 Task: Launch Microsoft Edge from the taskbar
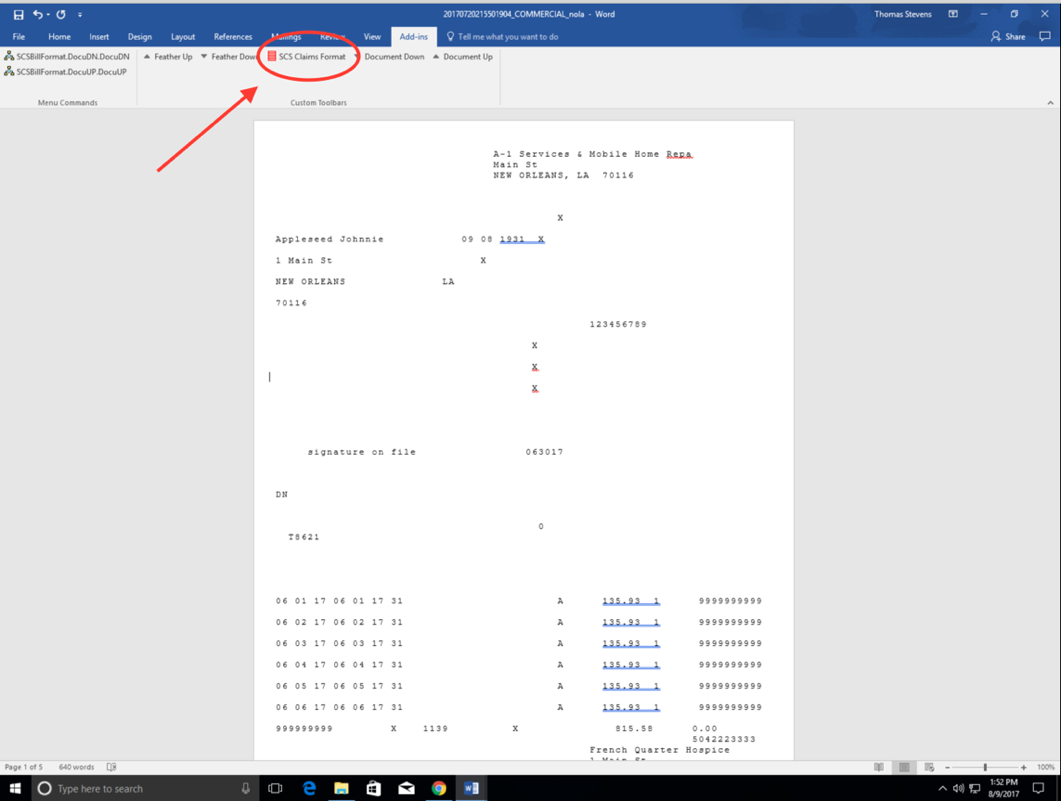tap(309, 788)
